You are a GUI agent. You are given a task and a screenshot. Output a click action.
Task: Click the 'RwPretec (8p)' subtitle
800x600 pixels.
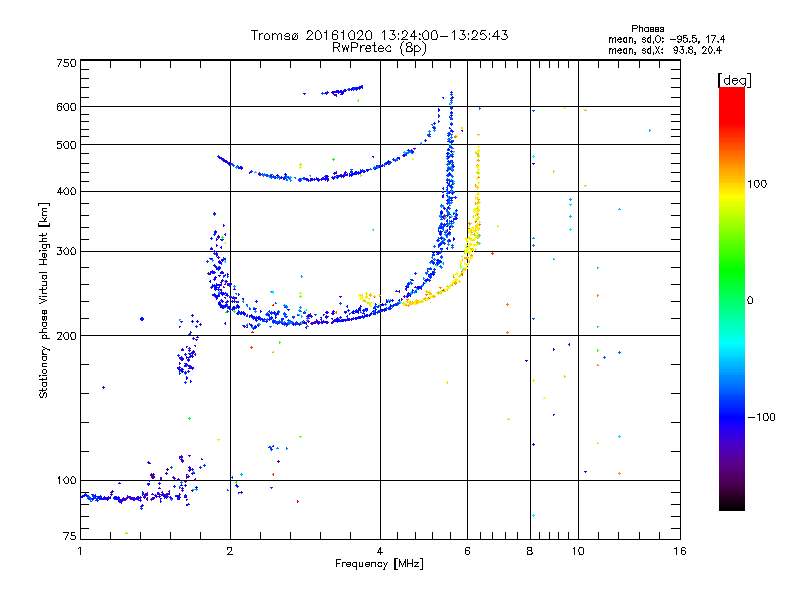coord(379,48)
